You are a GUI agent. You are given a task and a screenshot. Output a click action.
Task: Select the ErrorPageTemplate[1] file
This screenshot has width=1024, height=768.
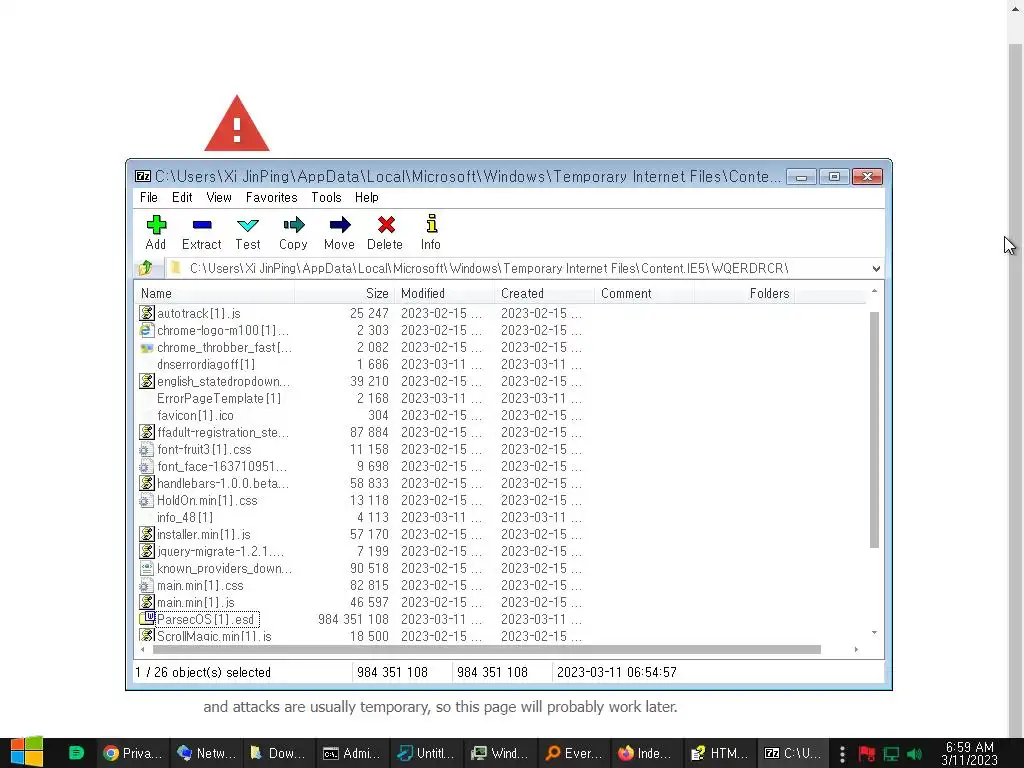pos(219,398)
